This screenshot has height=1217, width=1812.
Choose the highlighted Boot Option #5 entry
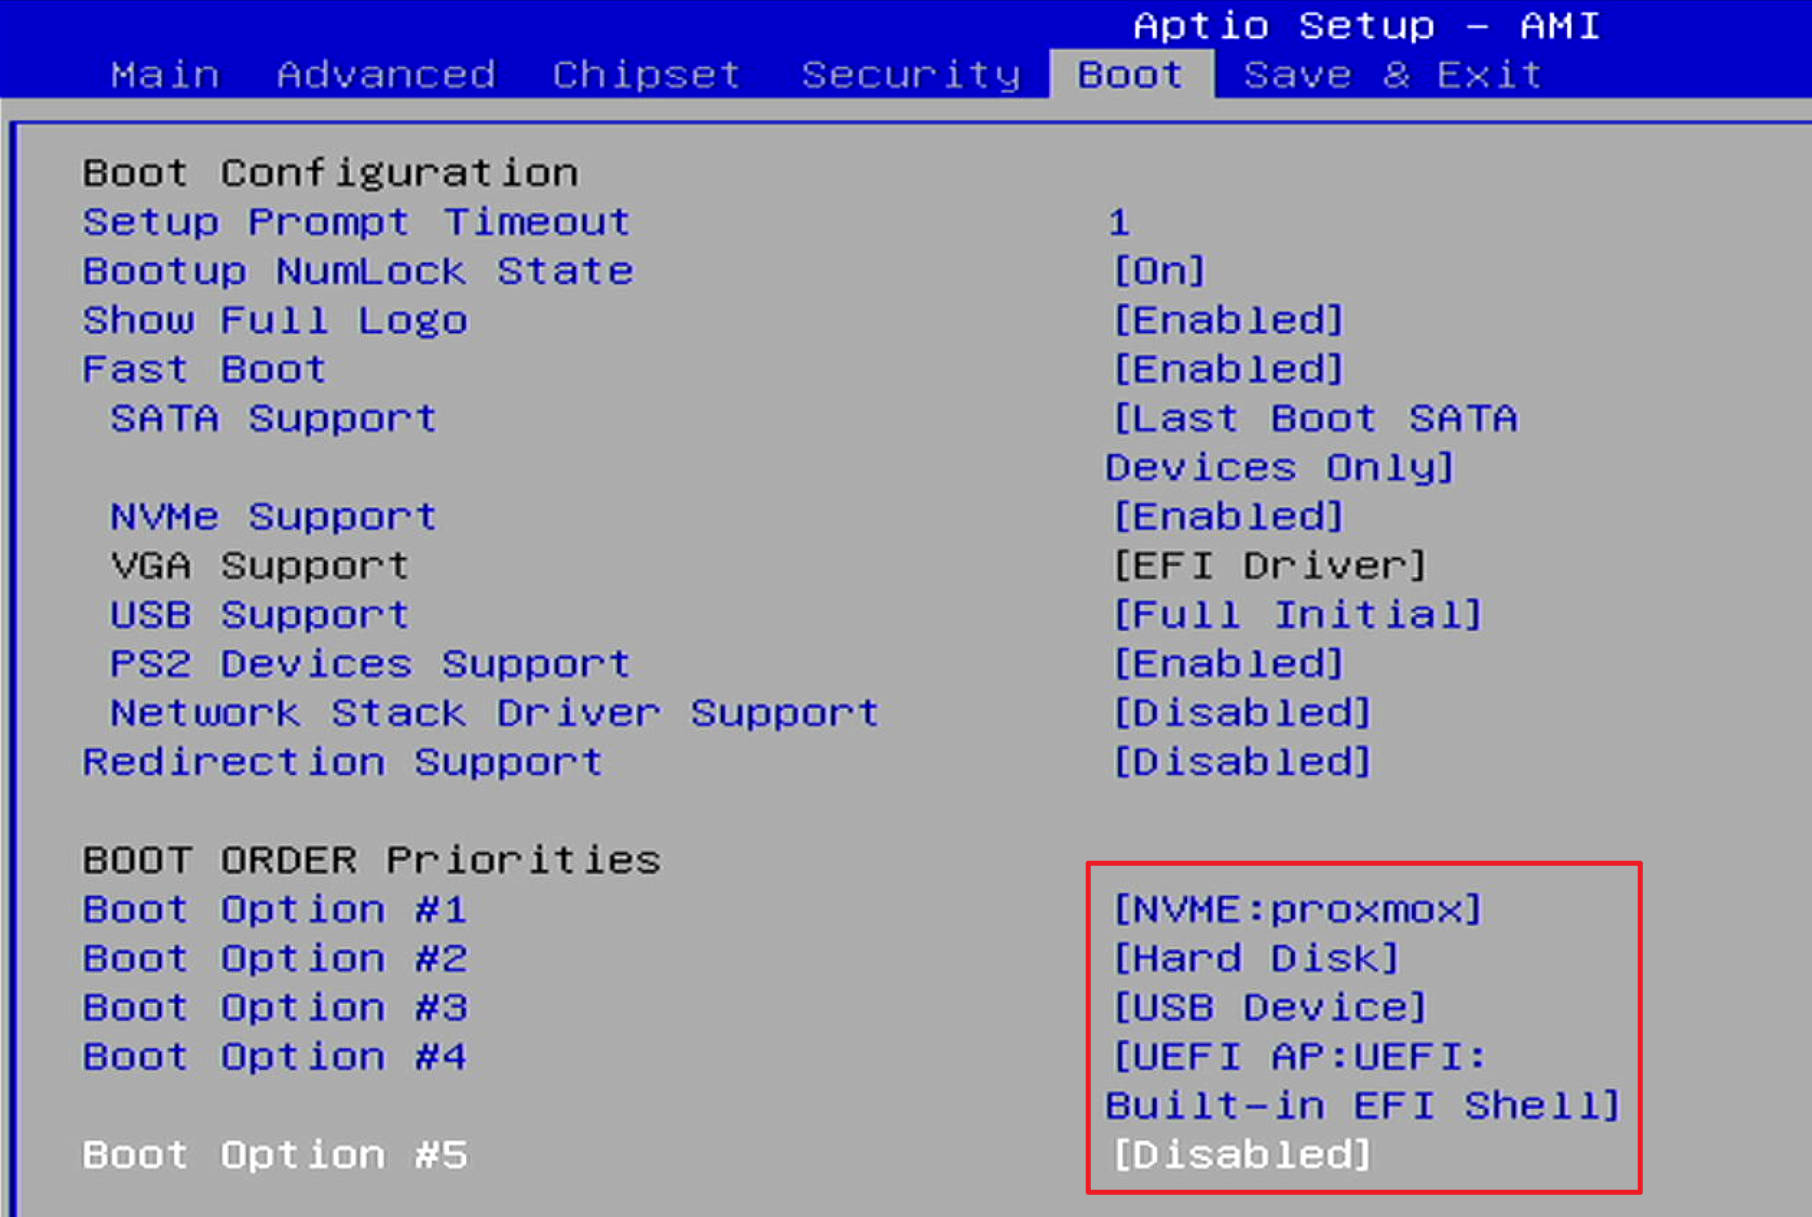[275, 1155]
